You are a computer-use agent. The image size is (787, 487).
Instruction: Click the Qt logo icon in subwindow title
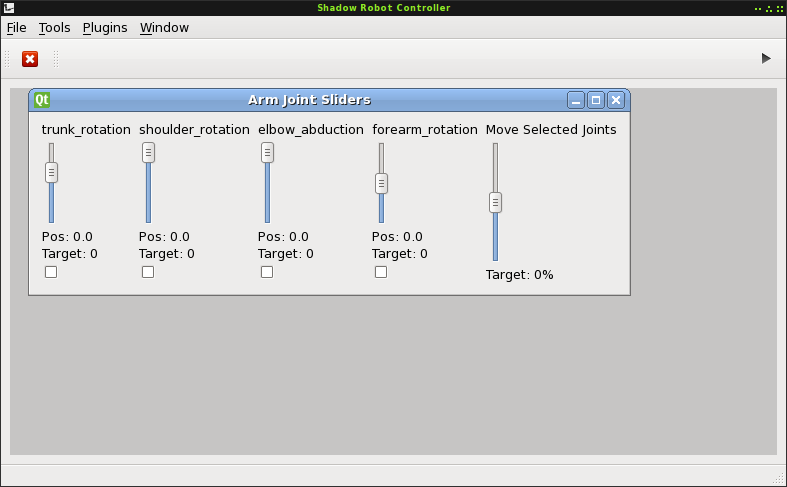click(x=42, y=100)
